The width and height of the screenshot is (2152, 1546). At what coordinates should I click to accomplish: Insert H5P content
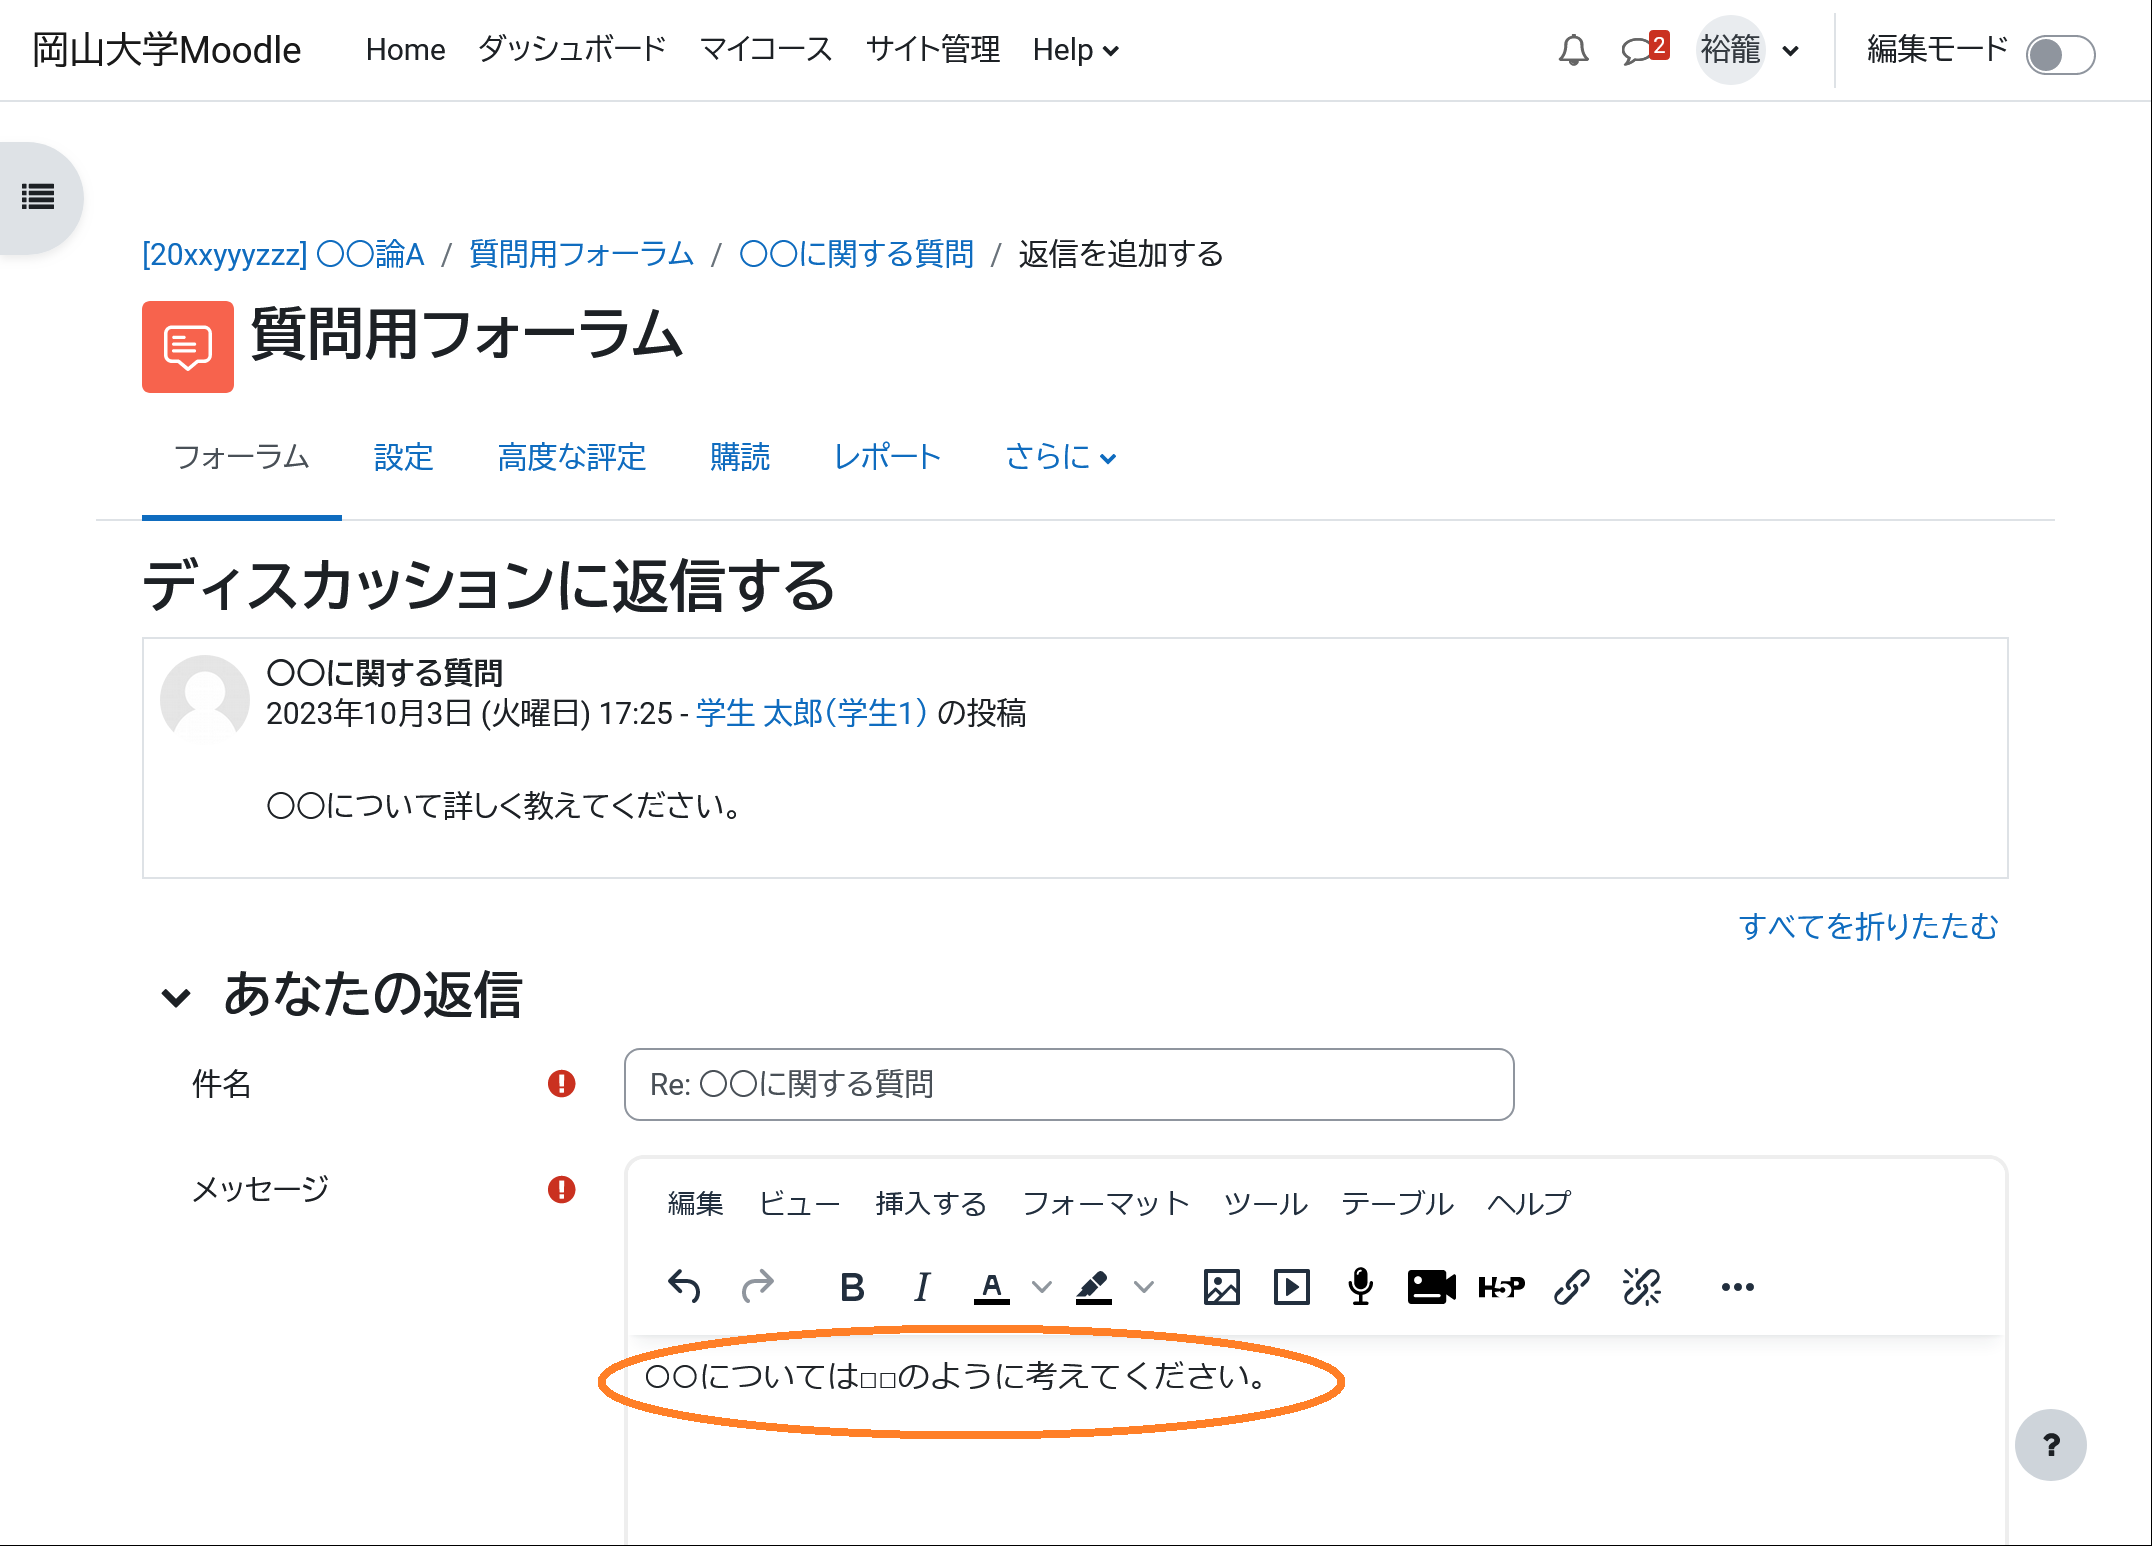pyautogui.click(x=1501, y=1287)
